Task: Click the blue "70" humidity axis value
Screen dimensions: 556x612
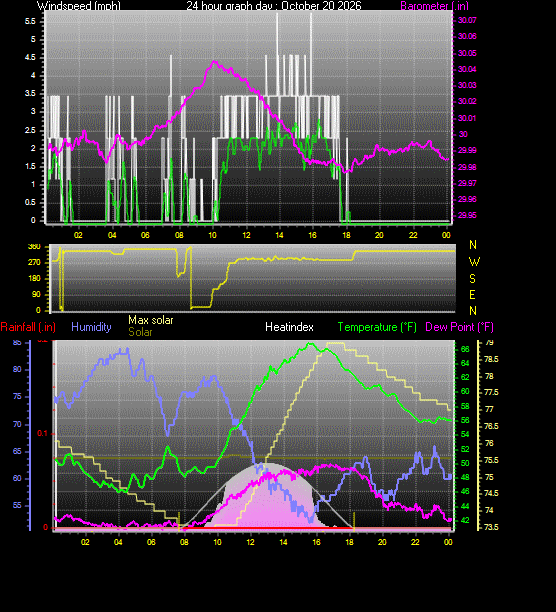Action: 17,424
